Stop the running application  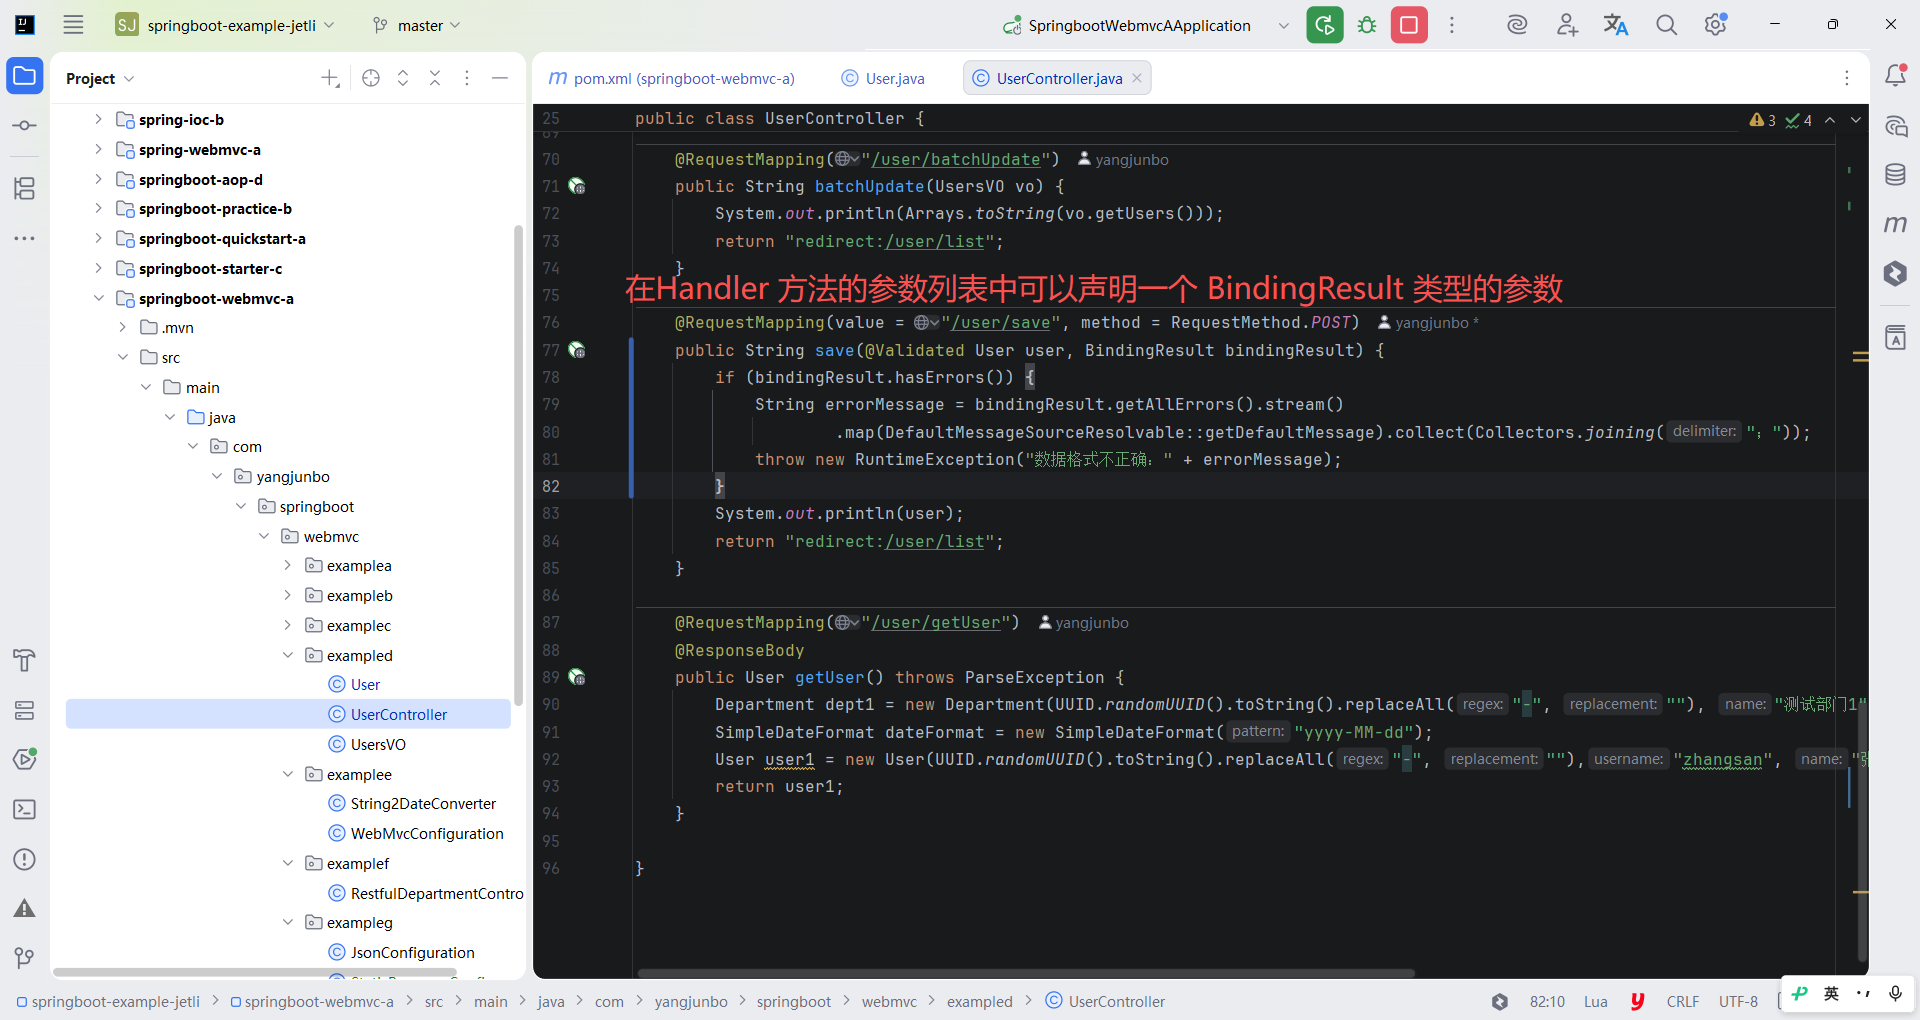point(1409,25)
